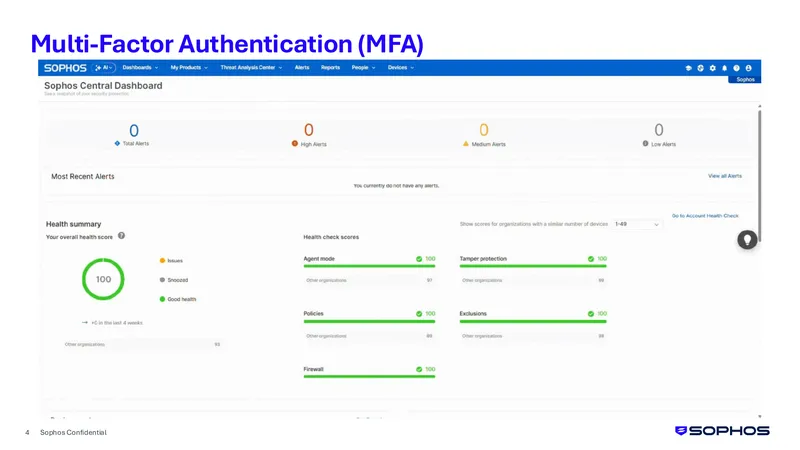Open the Reports menu item
The width and height of the screenshot is (800, 450).
tap(330, 67)
